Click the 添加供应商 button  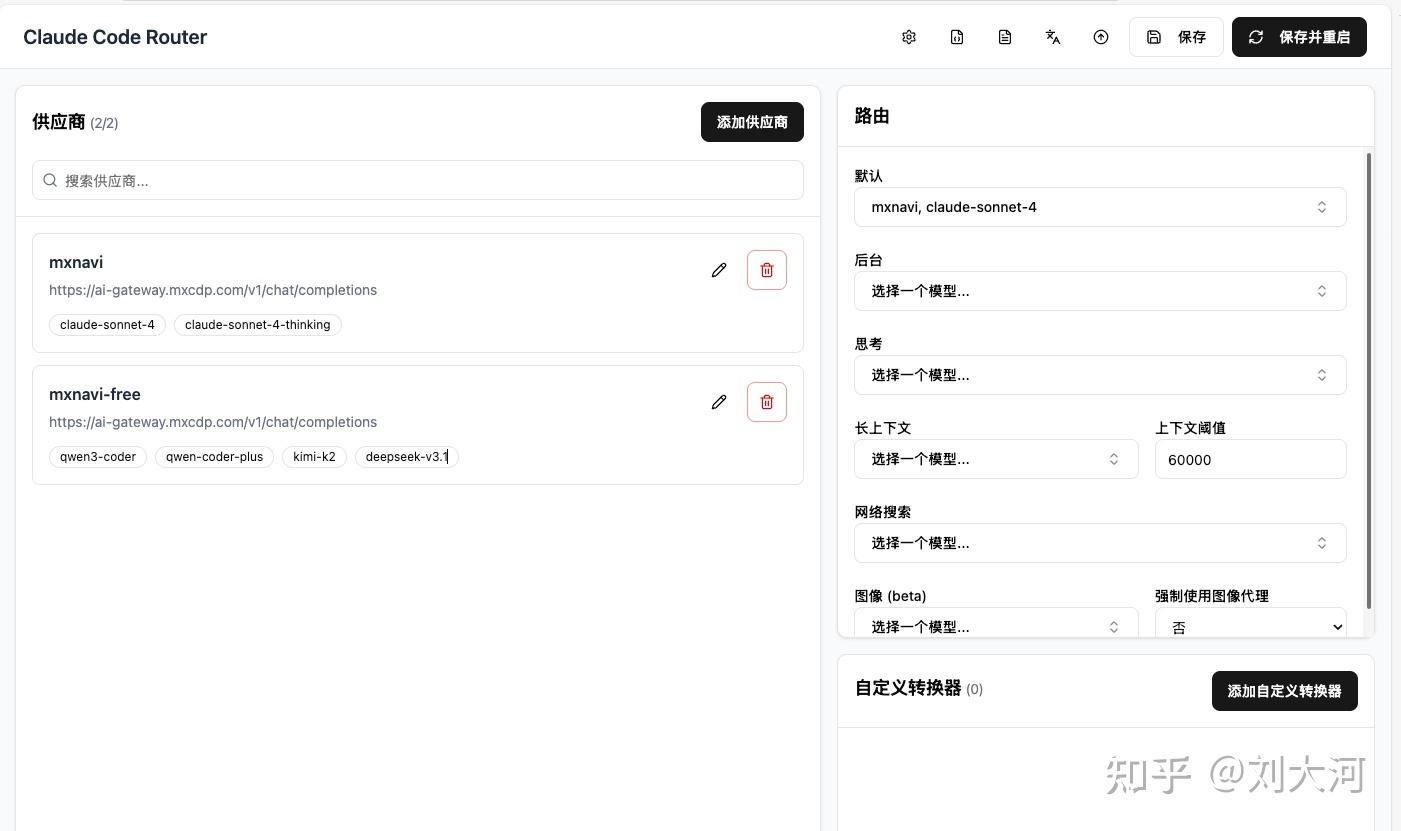click(x=752, y=122)
